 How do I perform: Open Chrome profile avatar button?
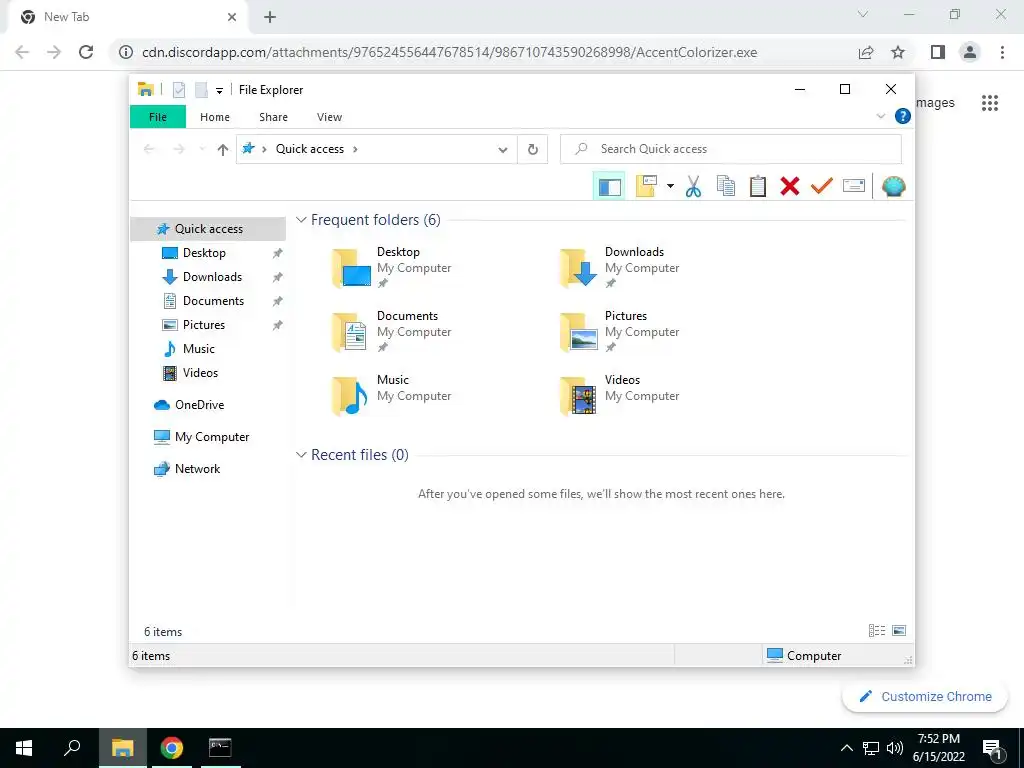(970, 52)
